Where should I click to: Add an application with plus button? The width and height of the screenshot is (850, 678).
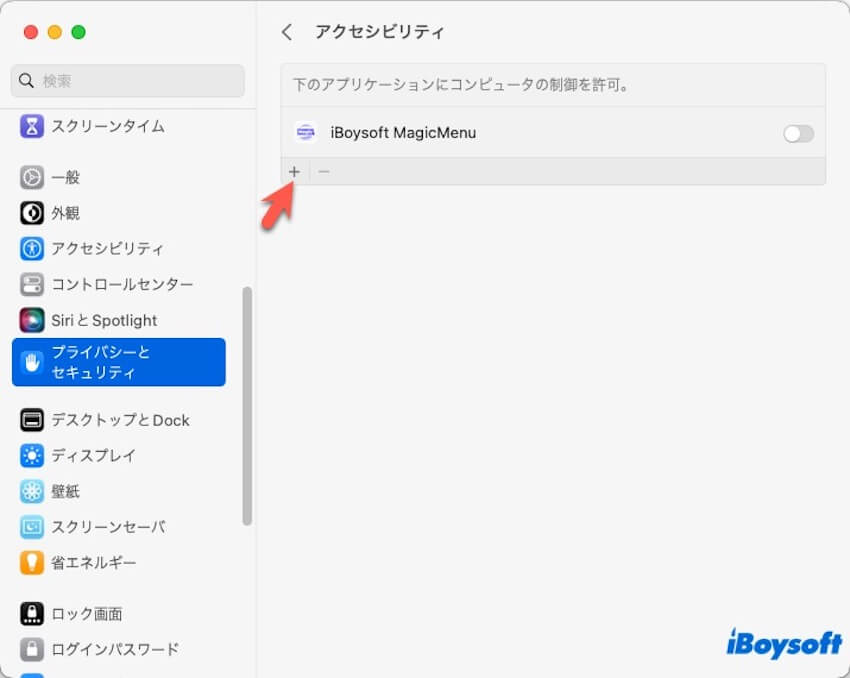(294, 172)
